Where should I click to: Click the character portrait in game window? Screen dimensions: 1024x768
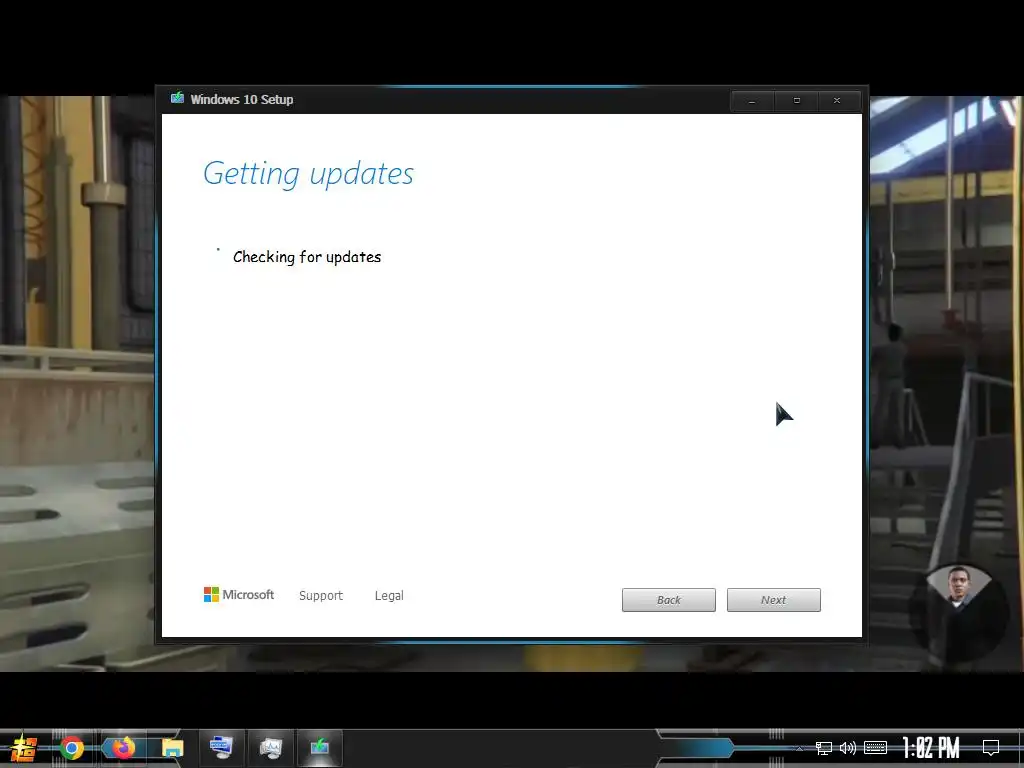tap(958, 588)
